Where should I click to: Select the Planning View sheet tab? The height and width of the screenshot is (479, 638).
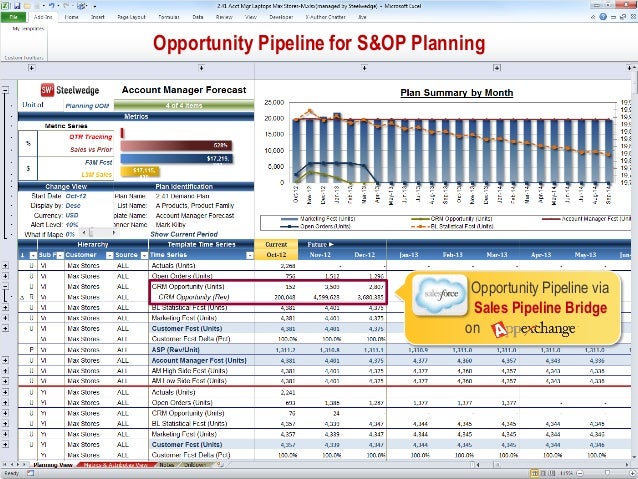tap(53, 465)
